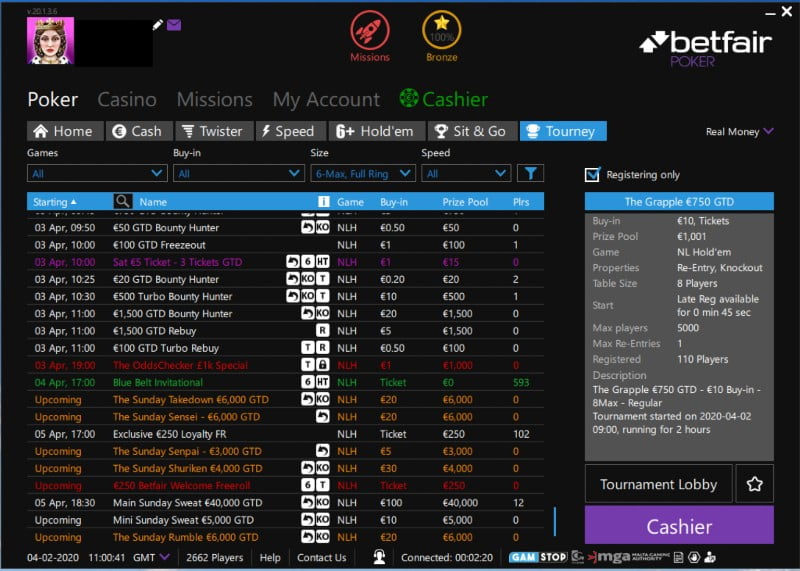Screen dimensions: 800x571
Task: Select the re-entry icon on The Sunday Senpai
Action: 322,451
